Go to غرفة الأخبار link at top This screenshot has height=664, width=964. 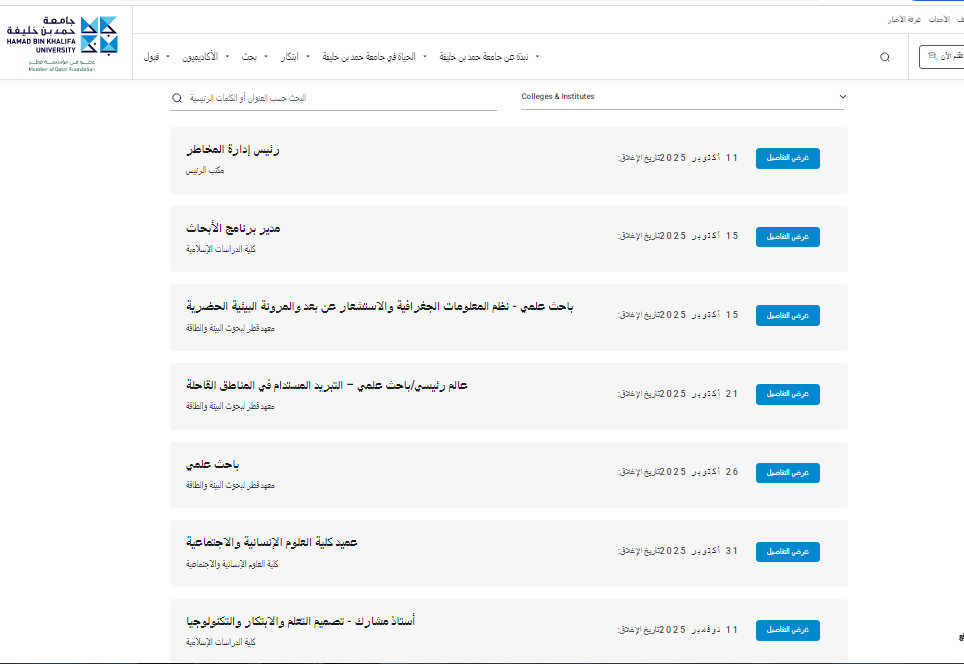click(904, 19)
